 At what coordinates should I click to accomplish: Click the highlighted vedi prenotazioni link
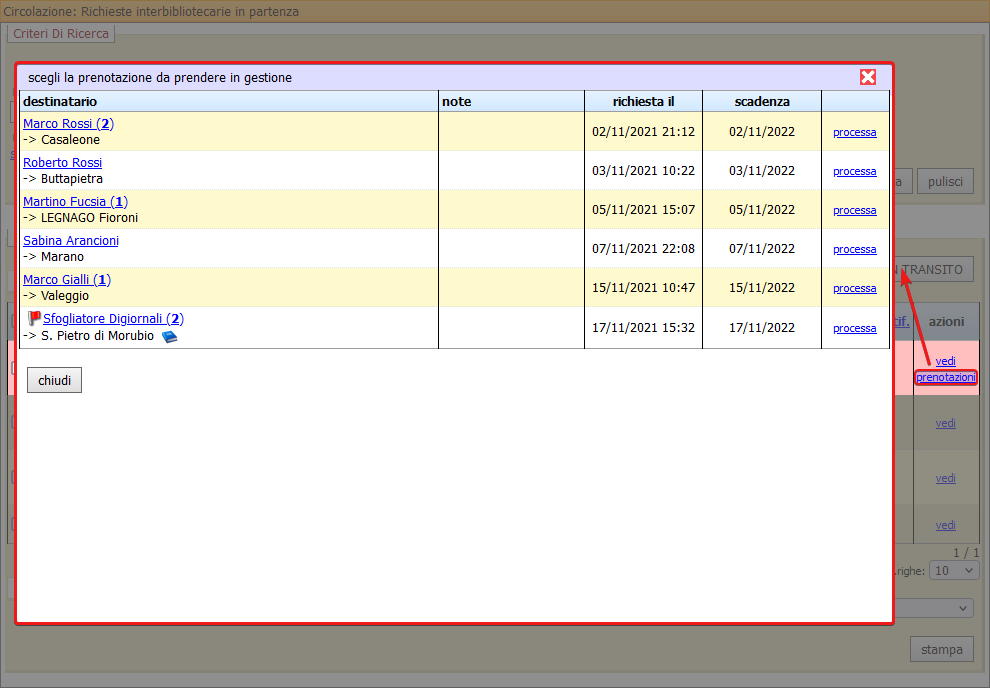pyautogui.click(x=945, y=369)
